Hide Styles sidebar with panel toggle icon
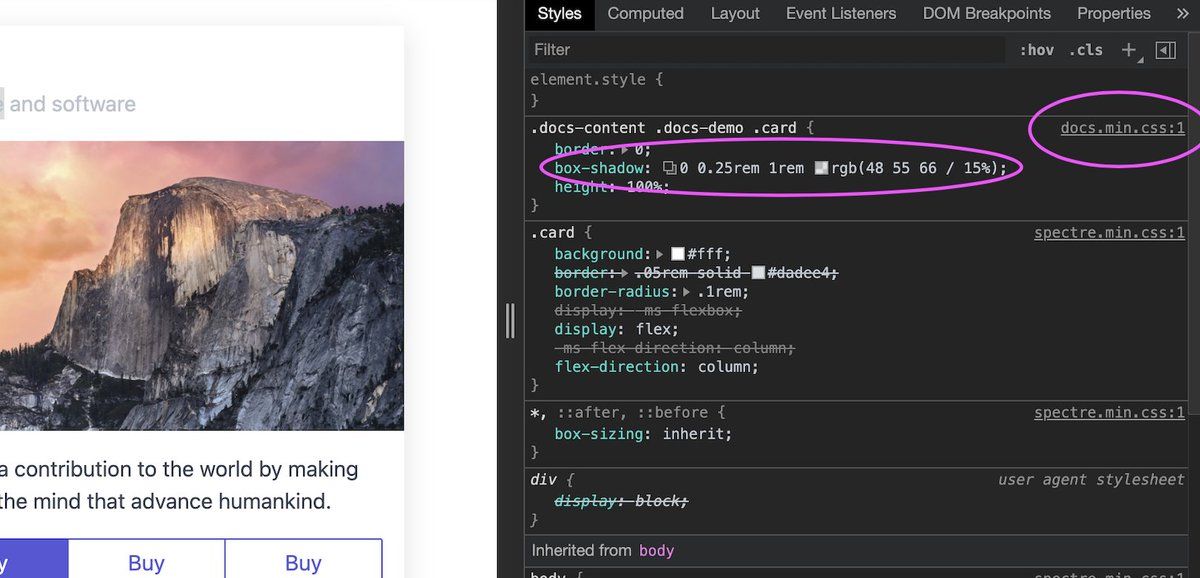1200x578 pixels. (1166, 49)
